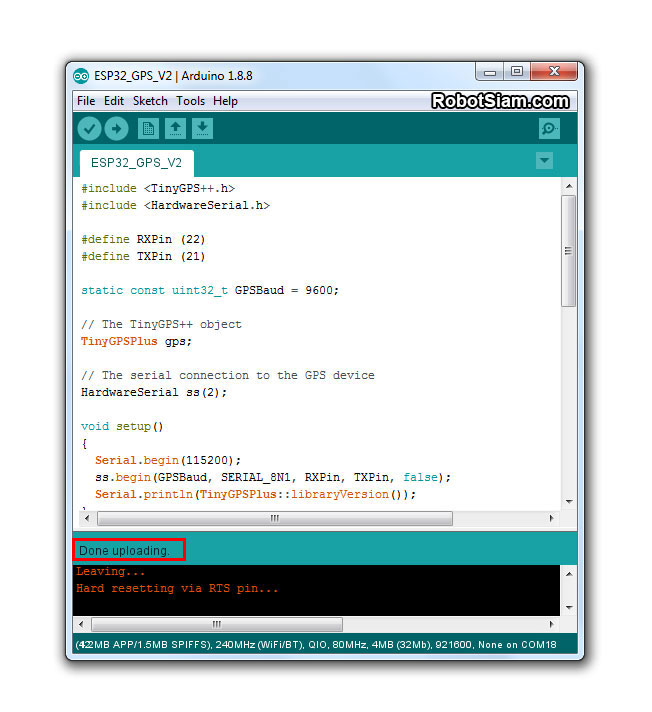Click 'Hard resetting via RTS pin...' console line

[177, 589]
